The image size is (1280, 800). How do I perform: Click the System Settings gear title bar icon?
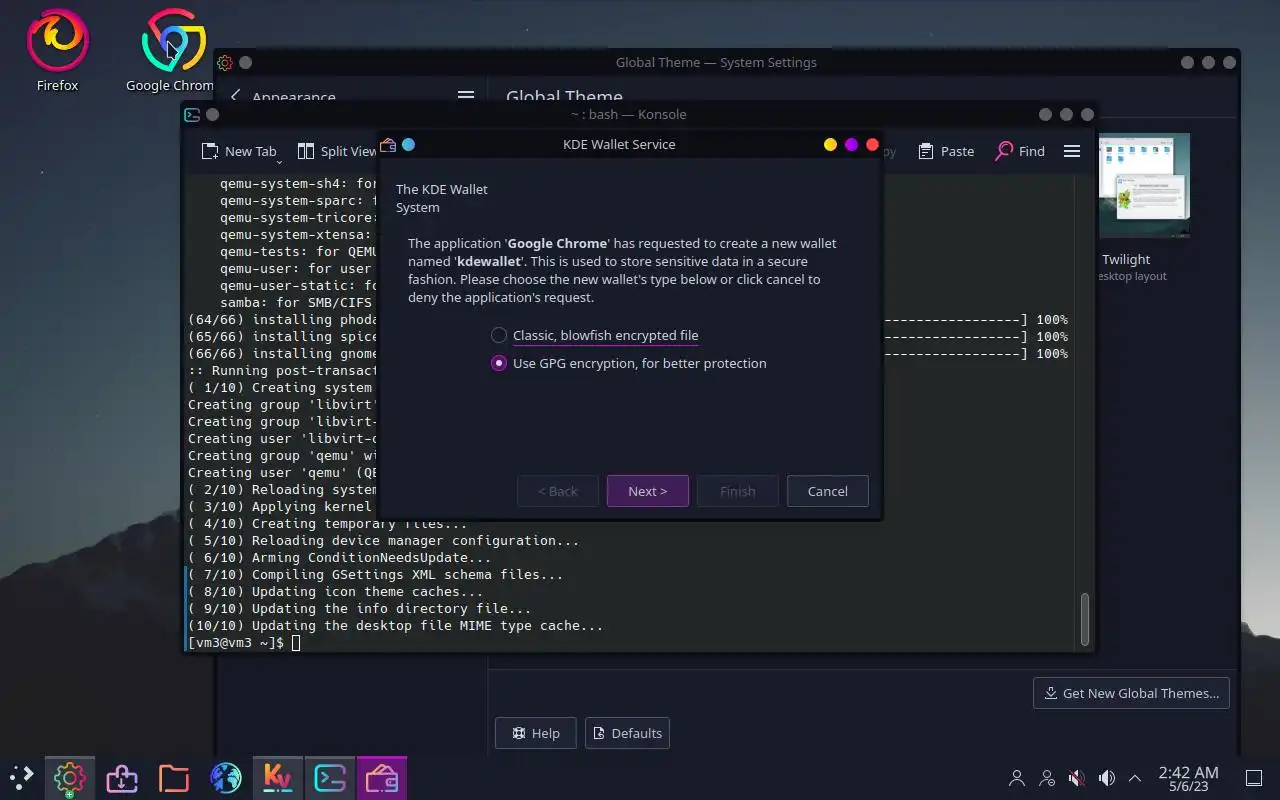point(225,62)
